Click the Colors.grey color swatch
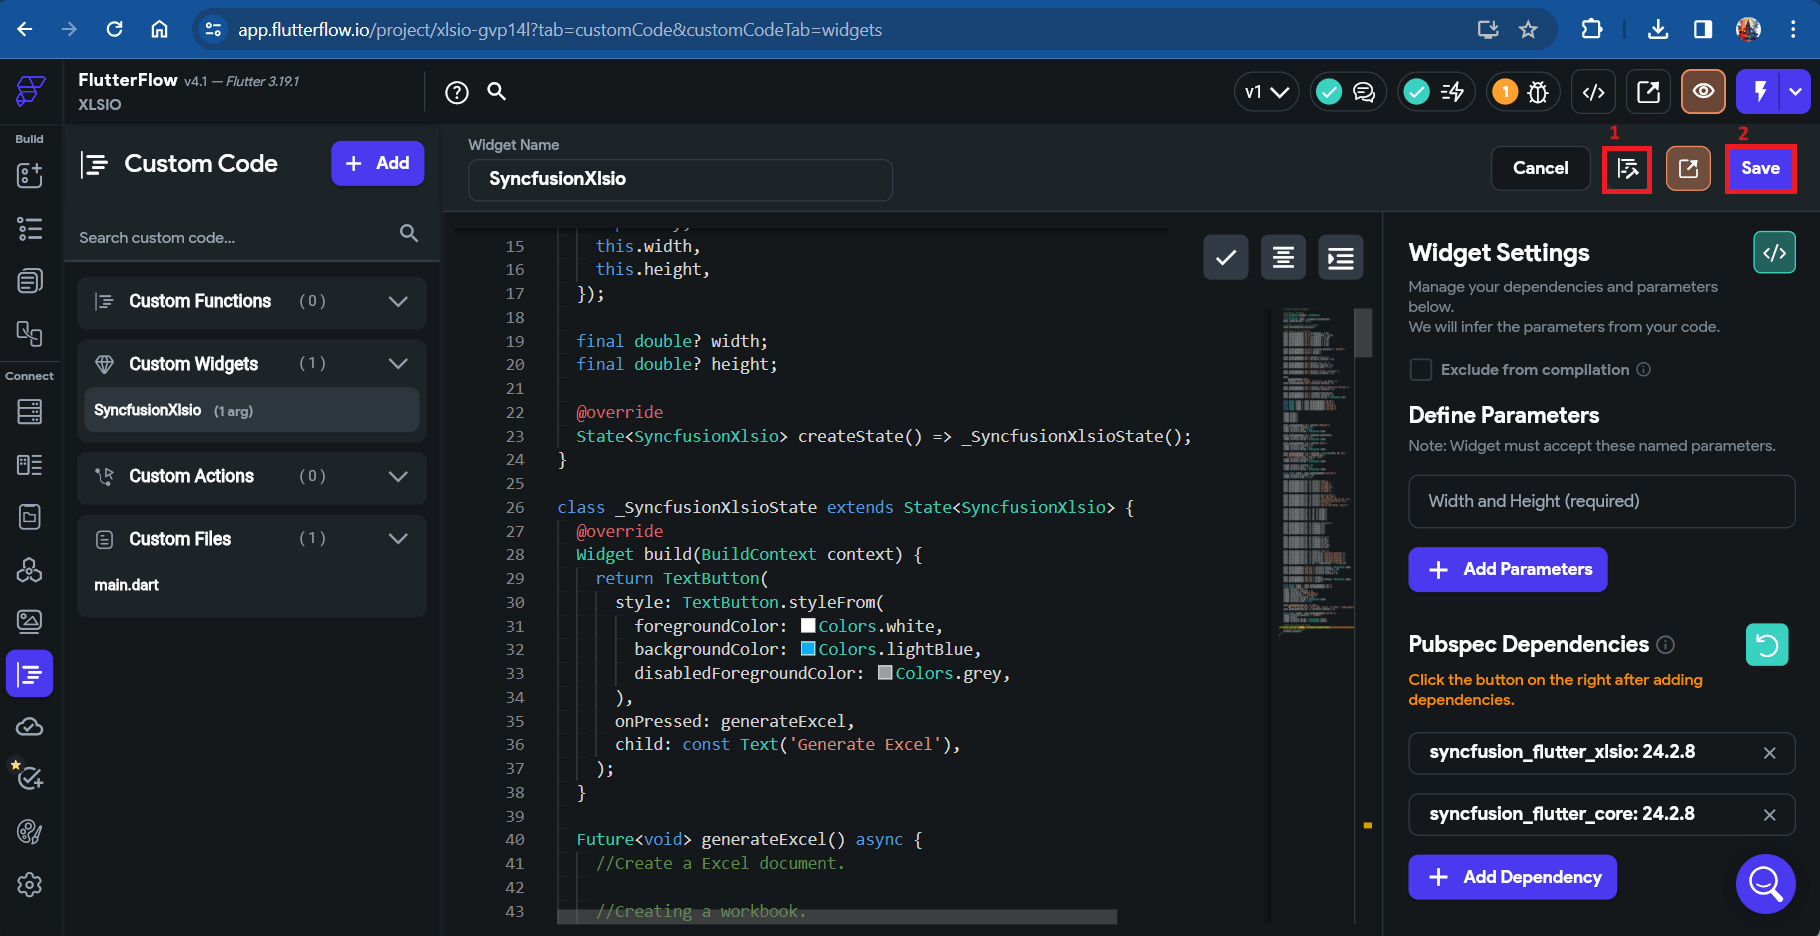Viewport: 1820px width, 936px height. [885, 674]
